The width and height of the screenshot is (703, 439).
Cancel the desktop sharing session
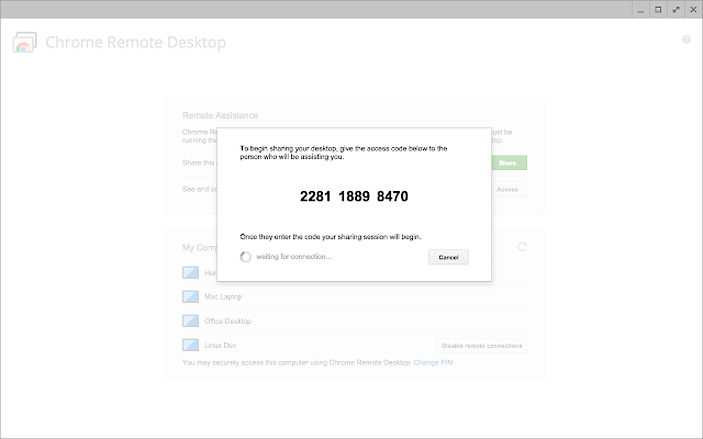(x=448, y=257)
